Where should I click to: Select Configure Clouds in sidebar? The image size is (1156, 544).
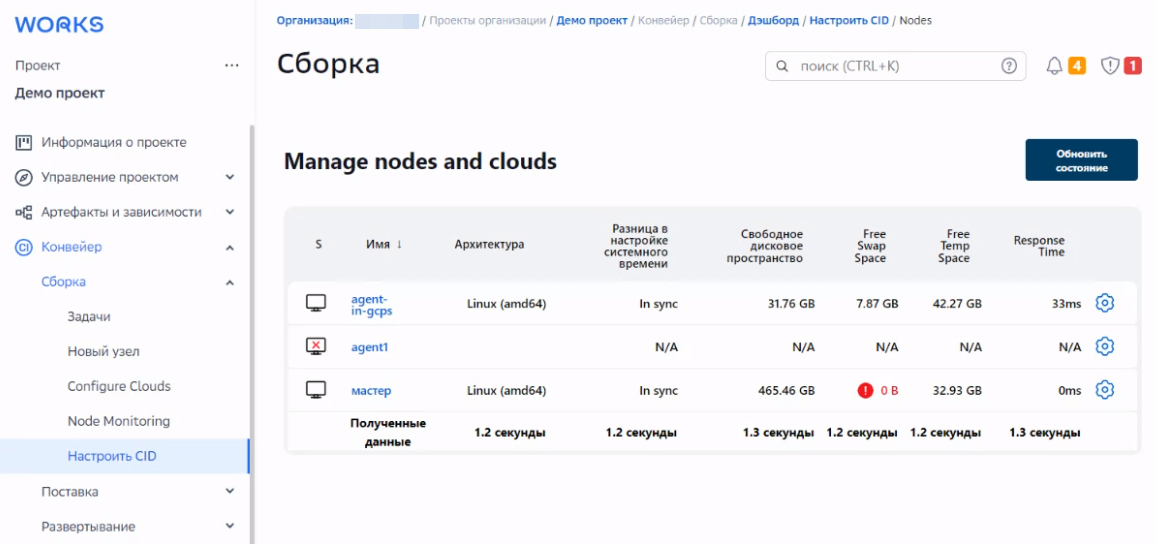coord(118,386)
